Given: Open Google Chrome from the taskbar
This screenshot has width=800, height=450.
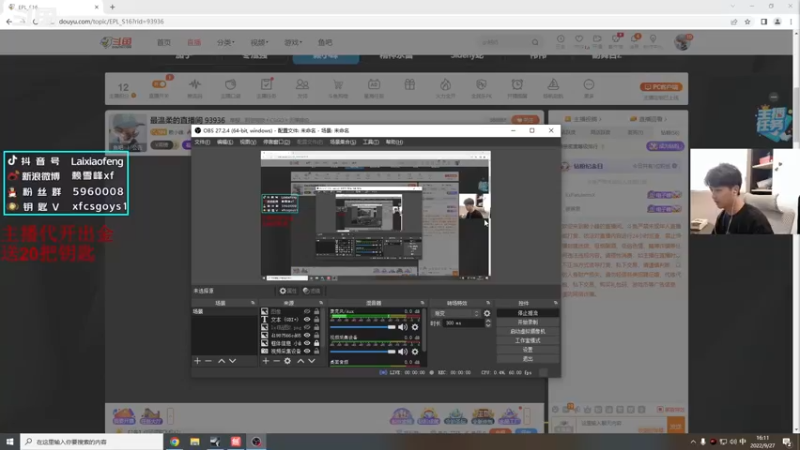Looking at the screenshot, I should click(x=174, y=442).
